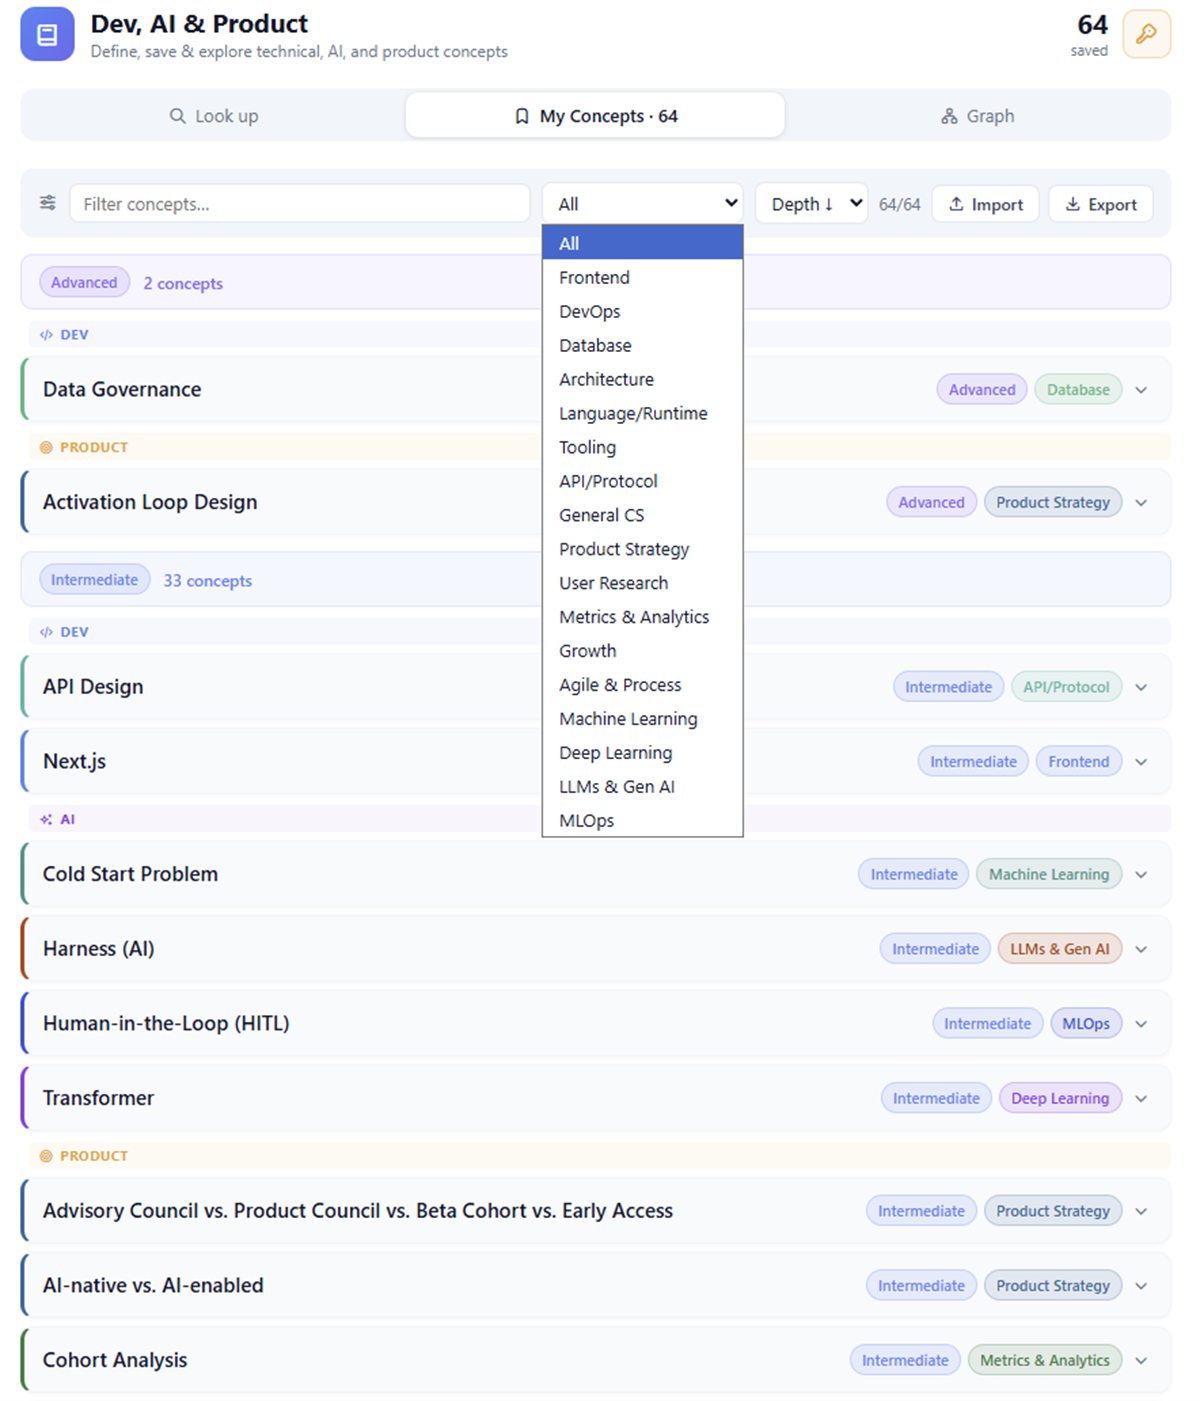Click LLMs & Gen AI tag on Harness
This screenshot has height=1401, width=1200.
coord(1060,949)
